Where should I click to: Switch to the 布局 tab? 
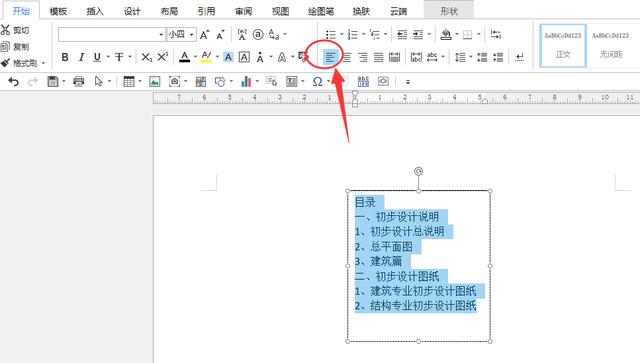tap(169, 11)
